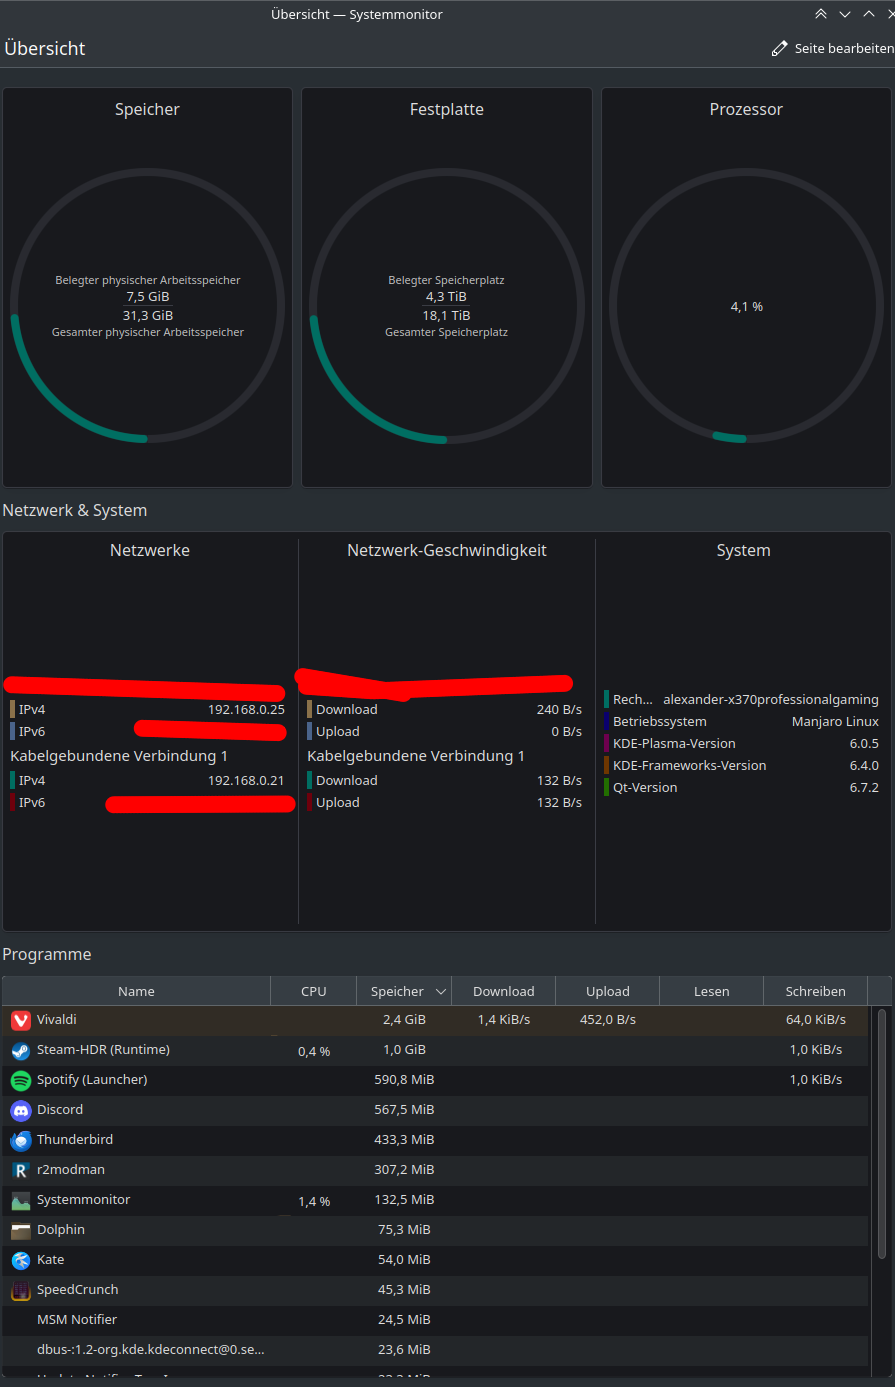
Task: Click IPv4 address 192.168.0.25
Action: coord(246,709)
